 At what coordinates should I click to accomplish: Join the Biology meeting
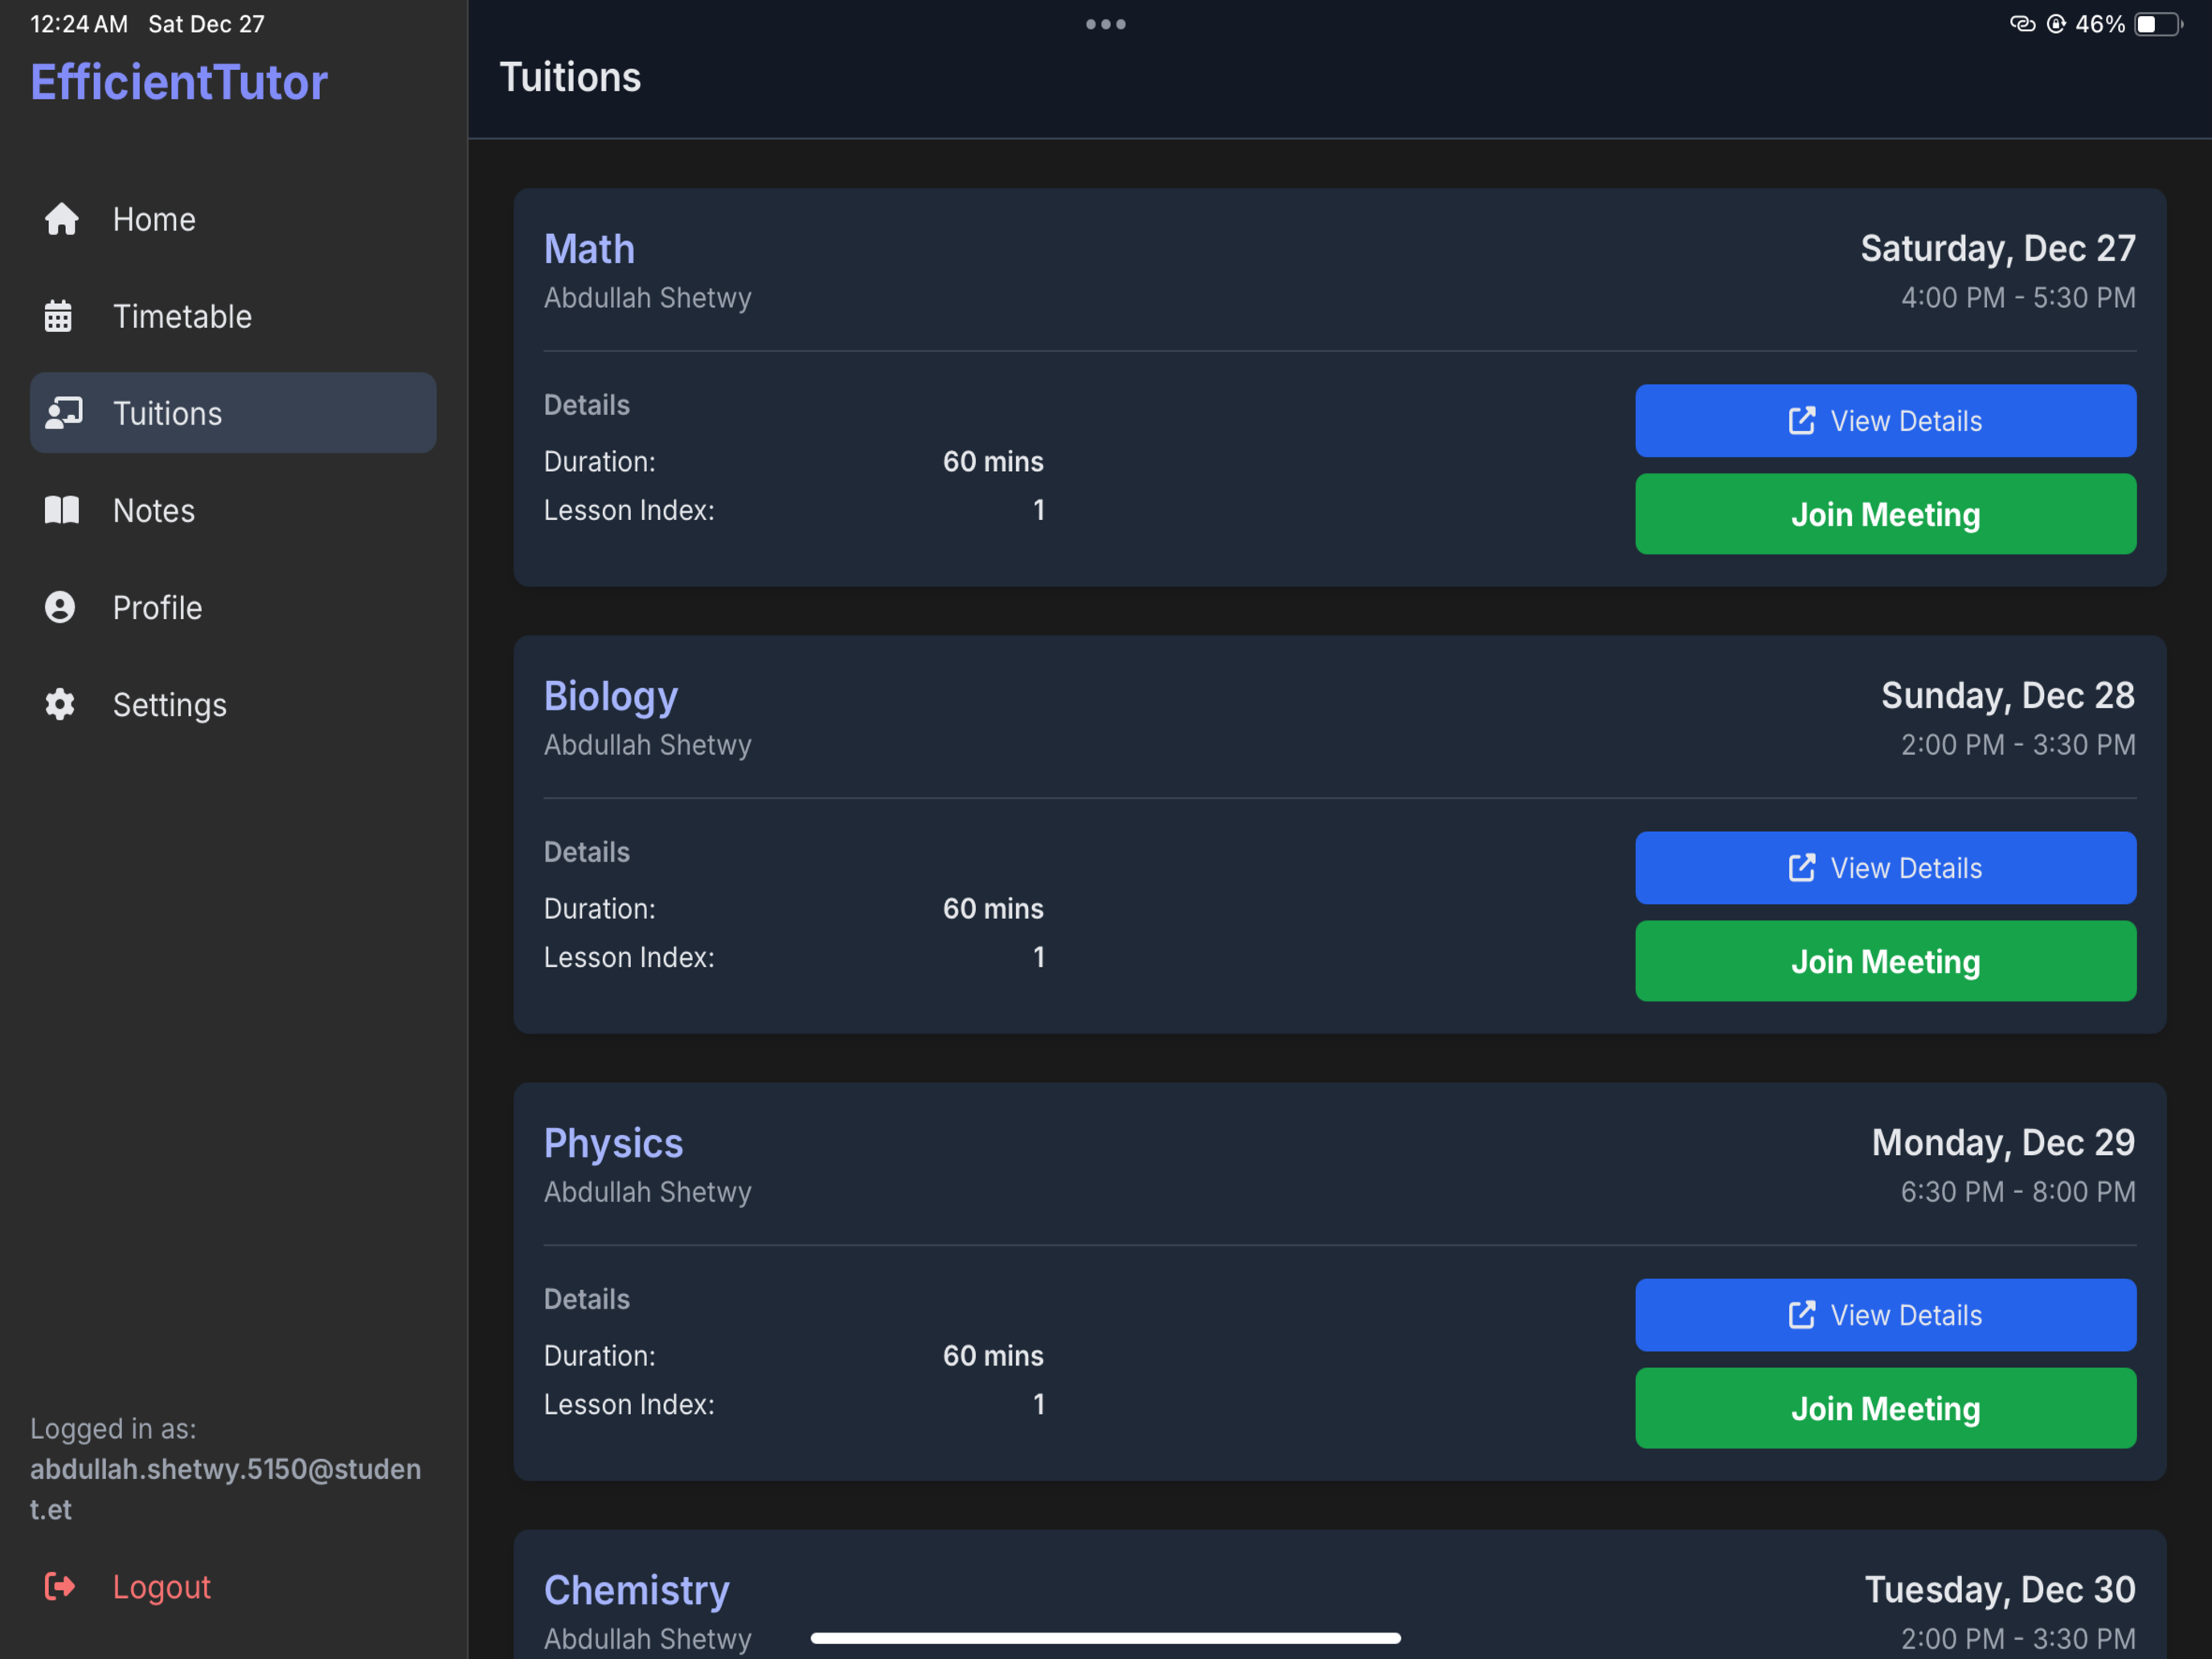click(1886, 961)
